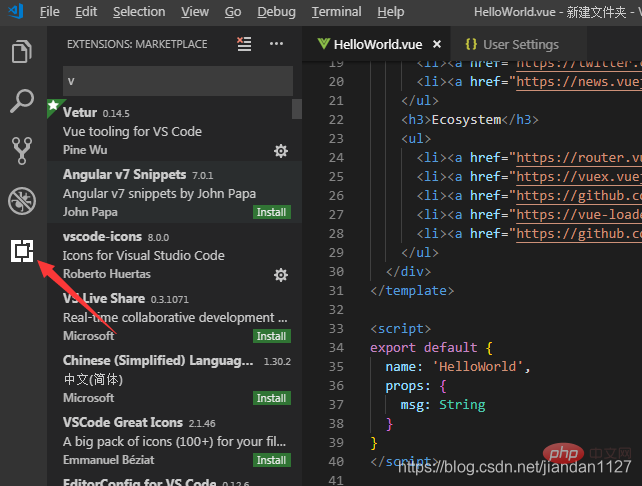Install Angular v7 Snippets extension
Screen dimensions: 642x486
pos(272,212)
